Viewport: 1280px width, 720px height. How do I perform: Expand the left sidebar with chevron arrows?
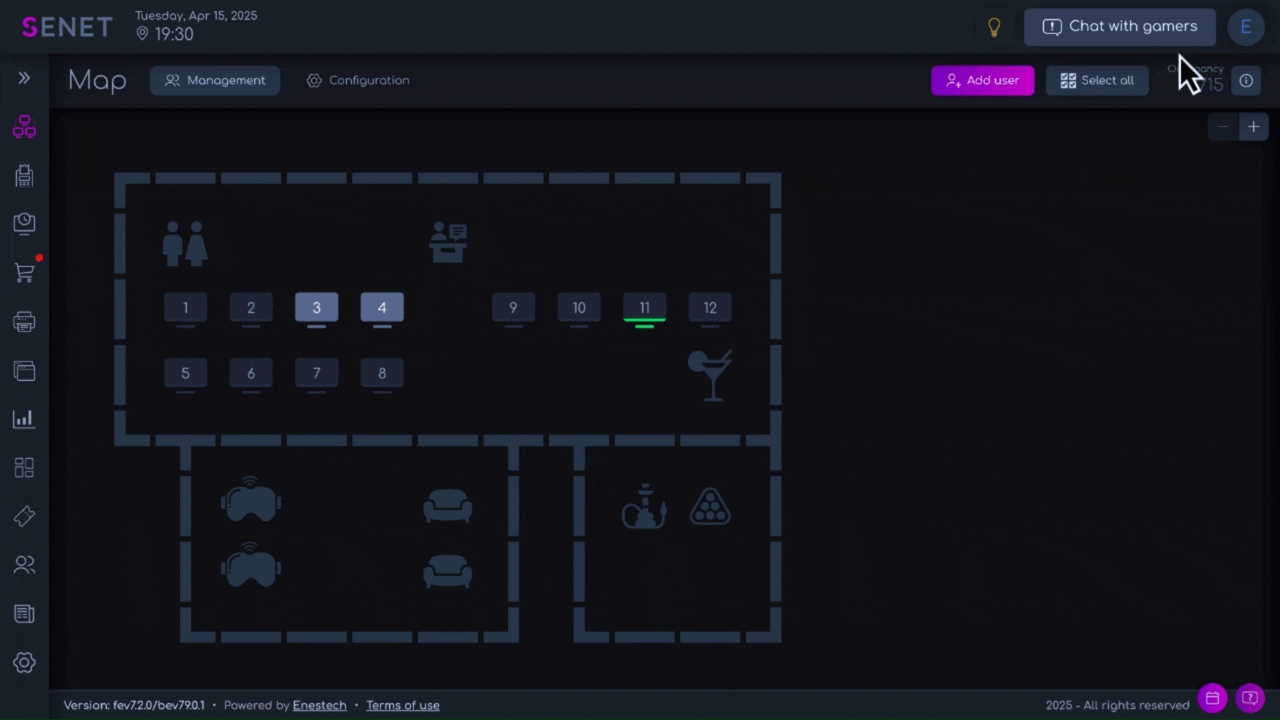click(x=24, y=78)
